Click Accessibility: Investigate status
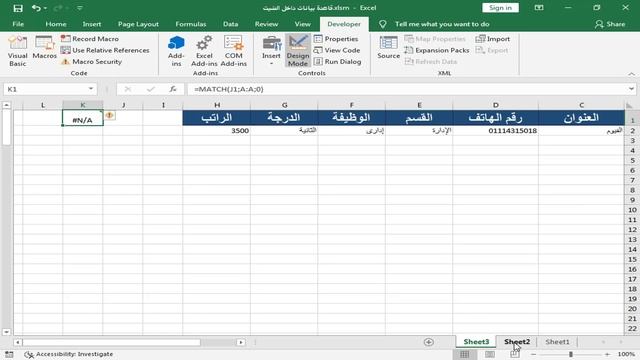The image size is (640, 360). click(x=69, y=354)
